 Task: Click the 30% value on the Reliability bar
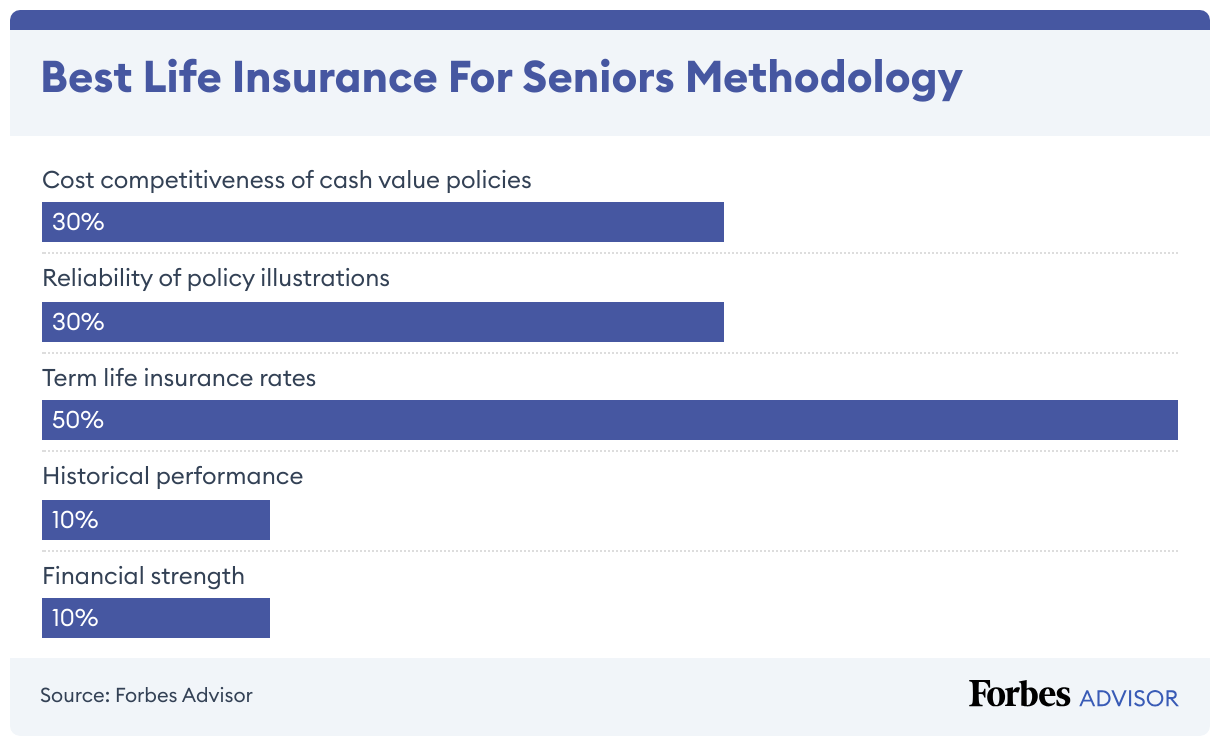point(78,322)
